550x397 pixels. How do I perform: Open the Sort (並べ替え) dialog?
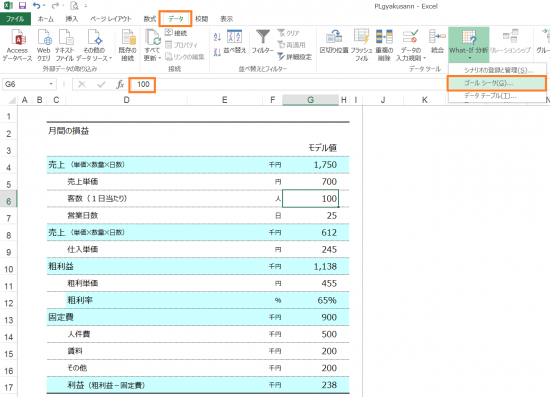235,42
